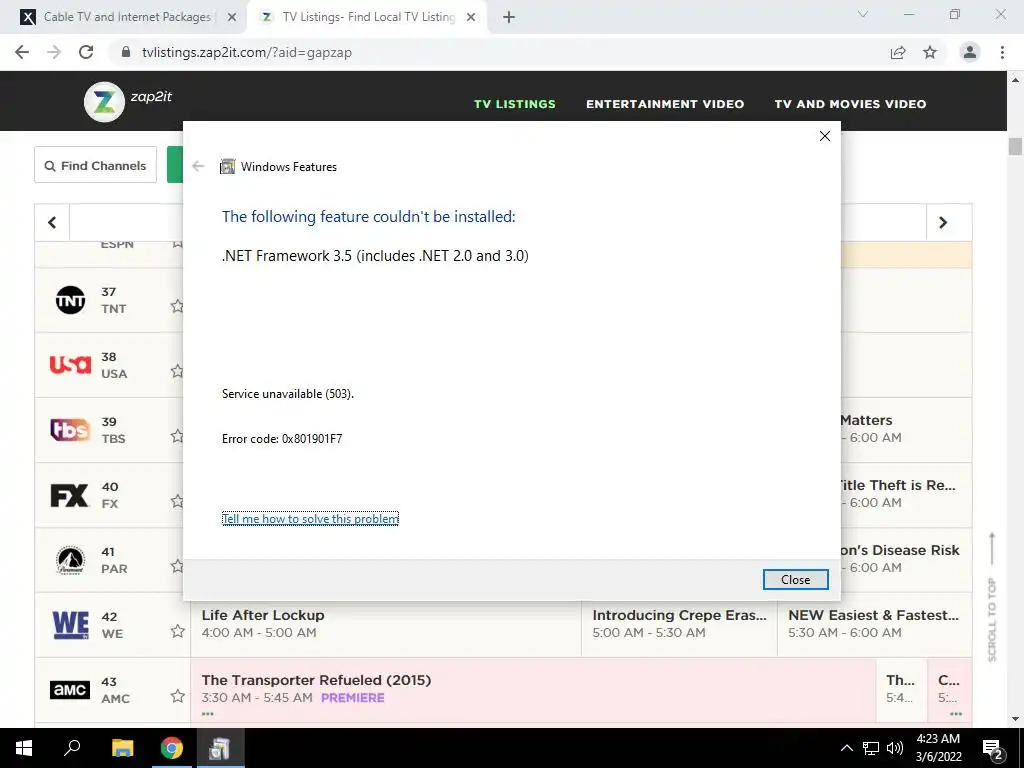Click the Close button in dialog
Viewport: 1024px width, 768px height.
click(x=795, y=579)
